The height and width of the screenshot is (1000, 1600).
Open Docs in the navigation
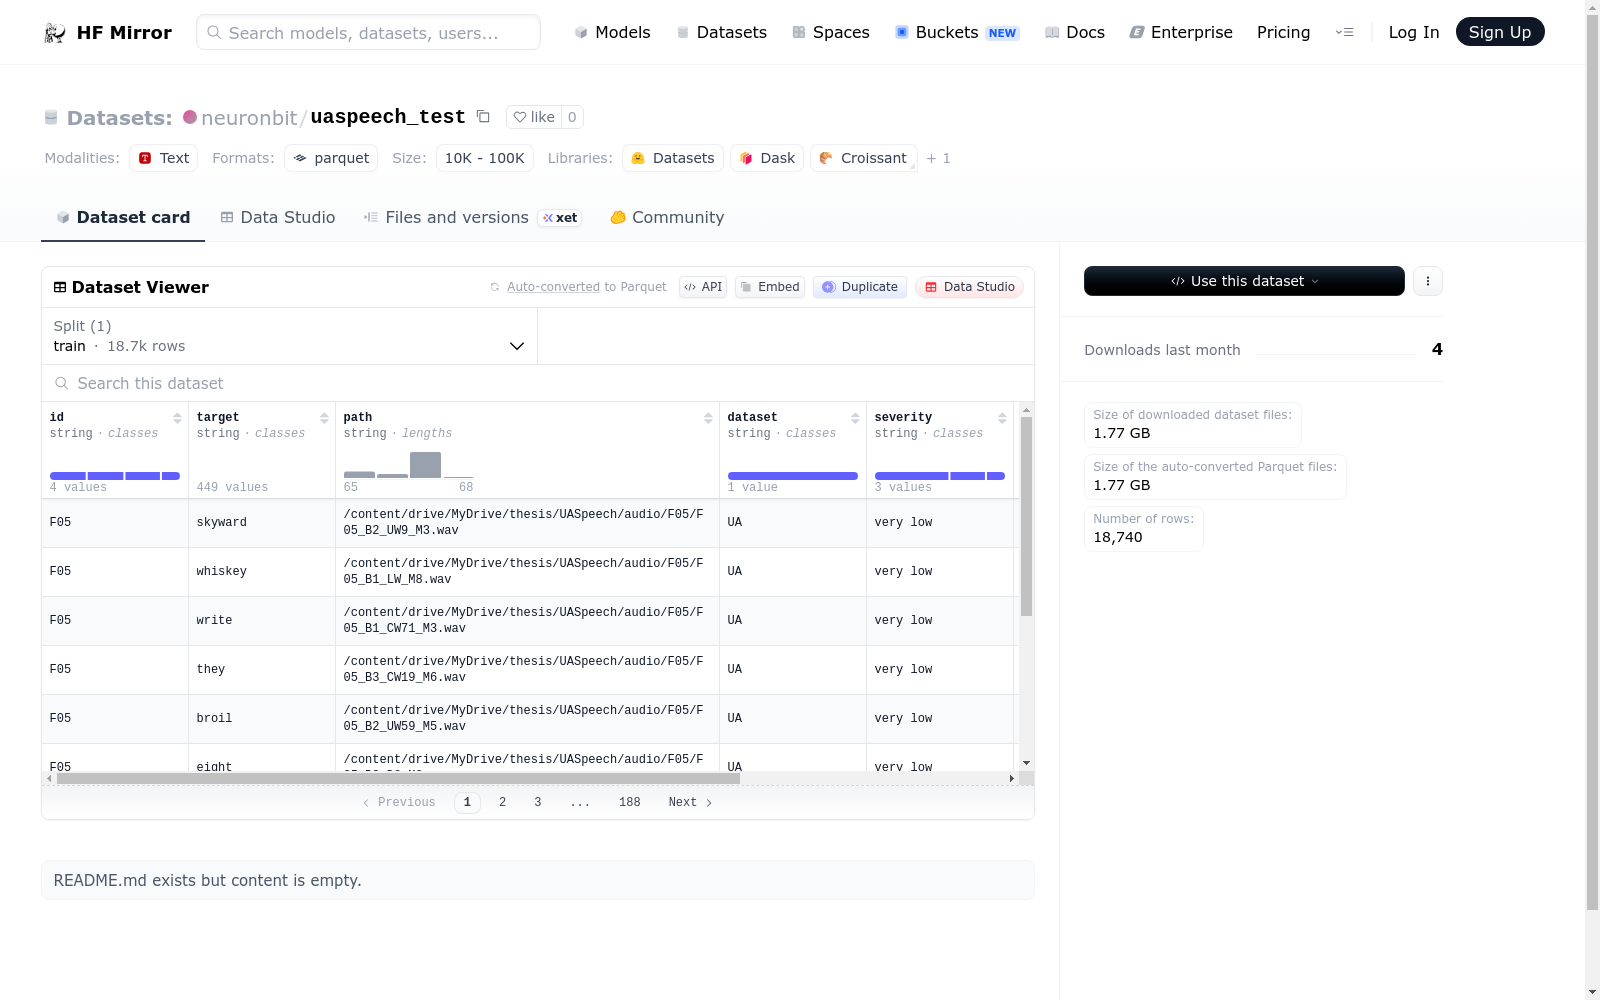click(x=1074, y=32)
